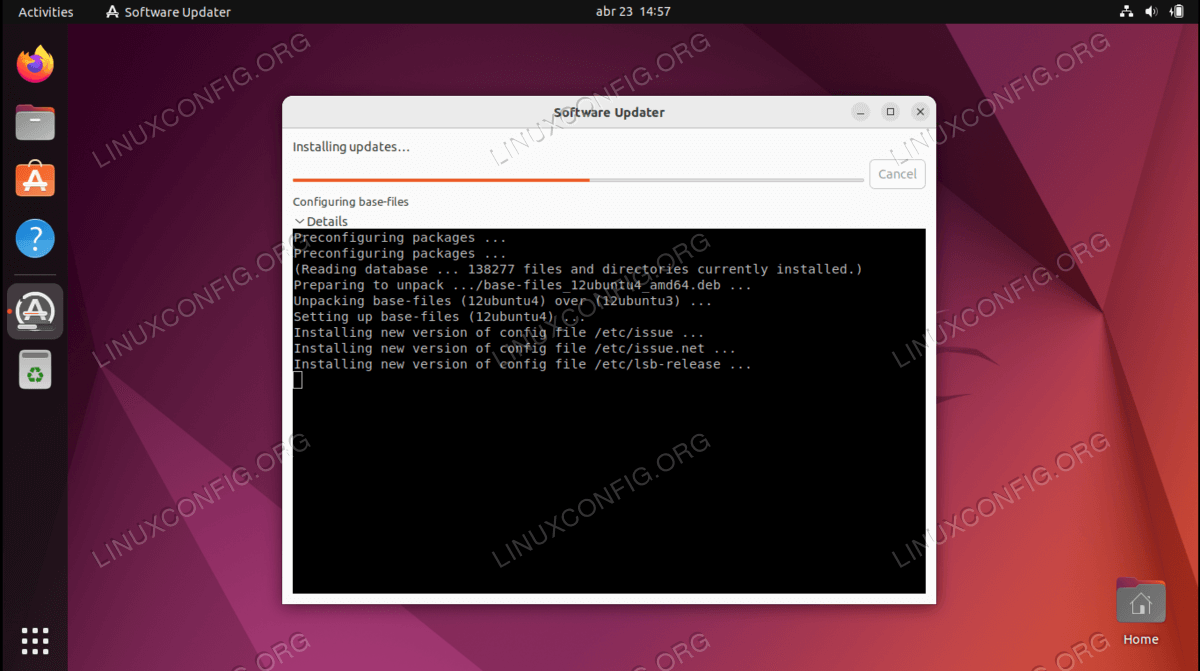The image size is (1200, 671).
Task: Open Firefox from the dock
Action: pyautogui.click(x=35, y=65)
